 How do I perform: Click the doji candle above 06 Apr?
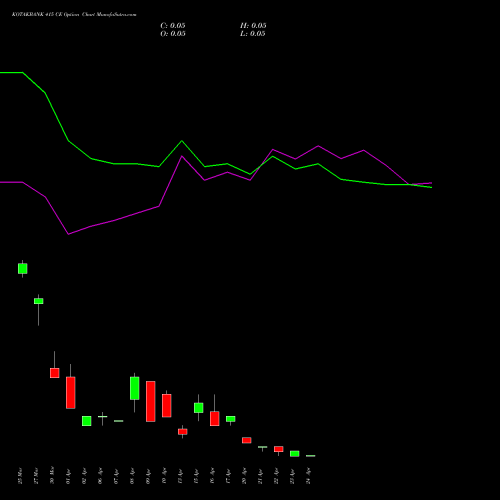(103, 417)
